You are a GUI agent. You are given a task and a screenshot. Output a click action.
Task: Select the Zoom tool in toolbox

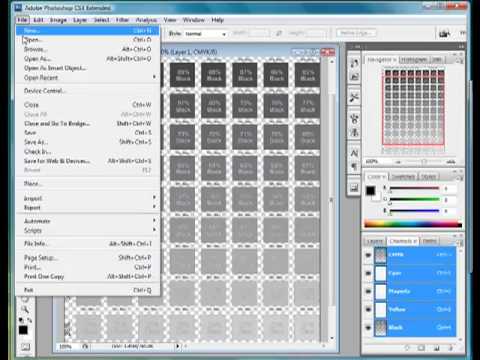[x=25, y=310]
